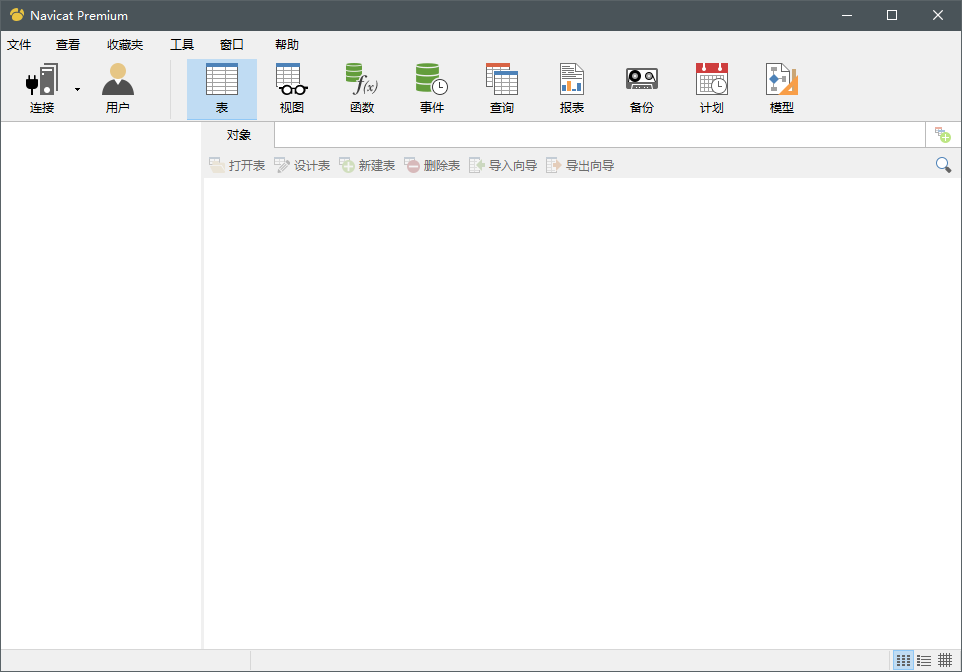Viewport: 962px width, 672px height.
Task: Open the Schedule (计划) section
Action: (712, 88)
